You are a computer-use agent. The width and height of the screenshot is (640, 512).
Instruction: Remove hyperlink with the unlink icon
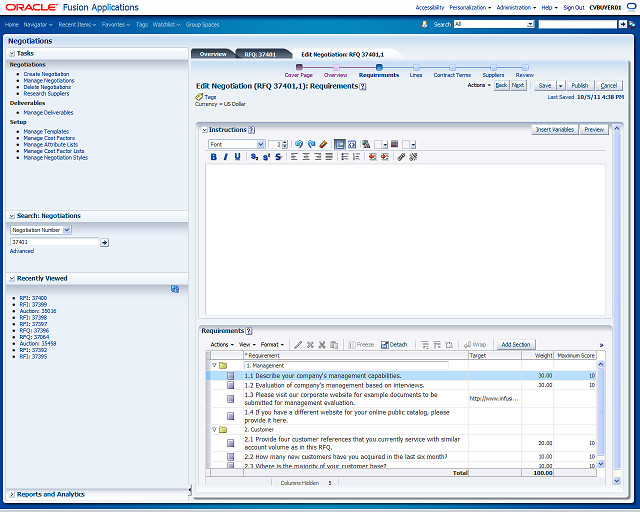pos(413,157)
